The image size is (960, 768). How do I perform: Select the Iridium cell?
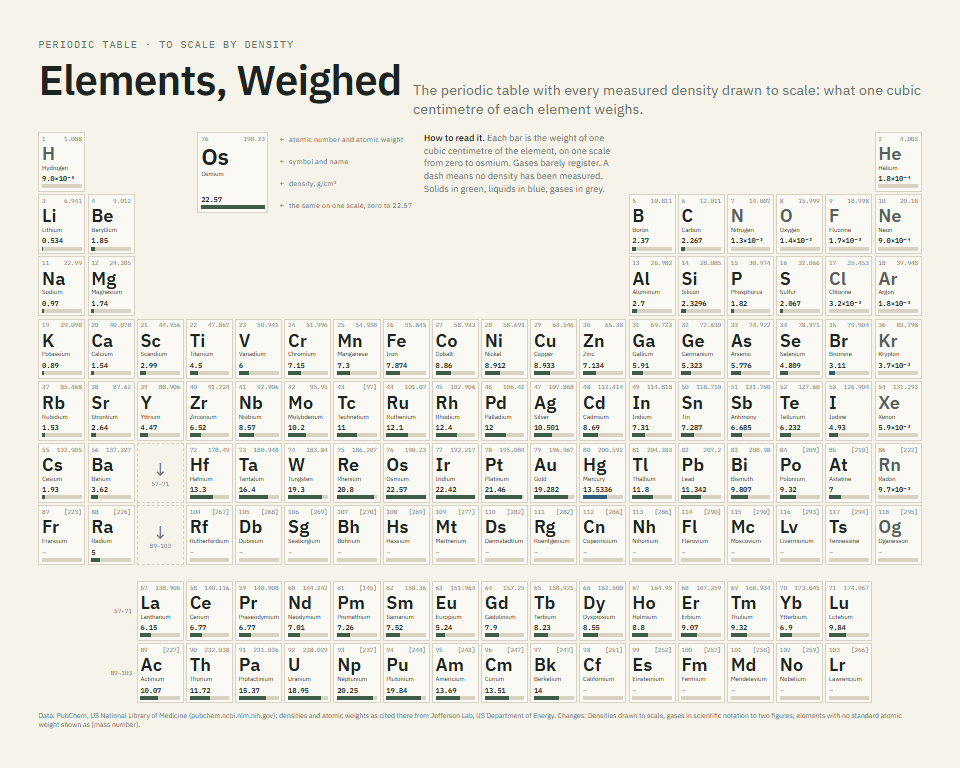pos(456,473)
